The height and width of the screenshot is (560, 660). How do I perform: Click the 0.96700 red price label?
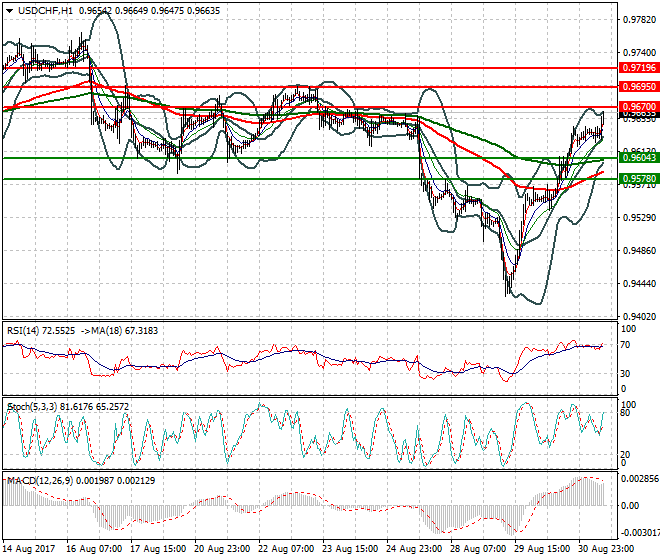(639, 107)
